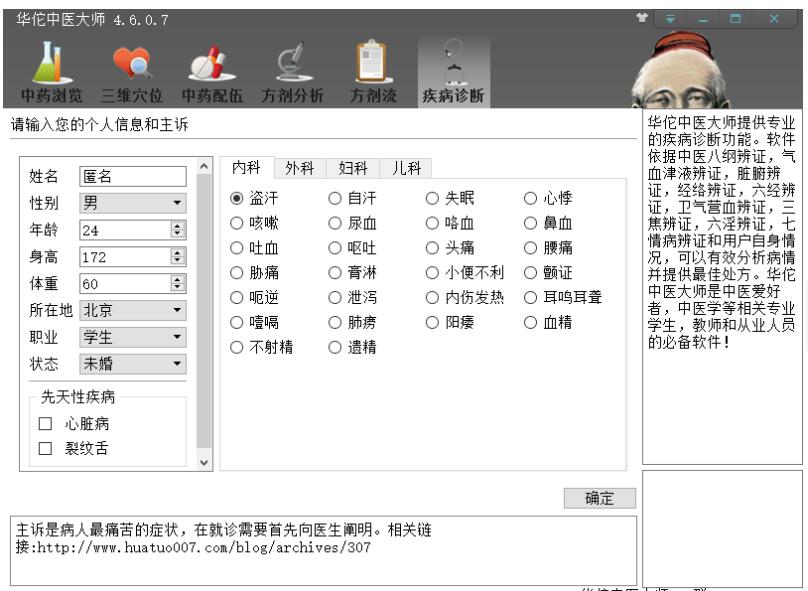Click the 体重 weight value field
The width and height of the screenshot is (808, 591).
pyautogui.click(x=126, y=283)
